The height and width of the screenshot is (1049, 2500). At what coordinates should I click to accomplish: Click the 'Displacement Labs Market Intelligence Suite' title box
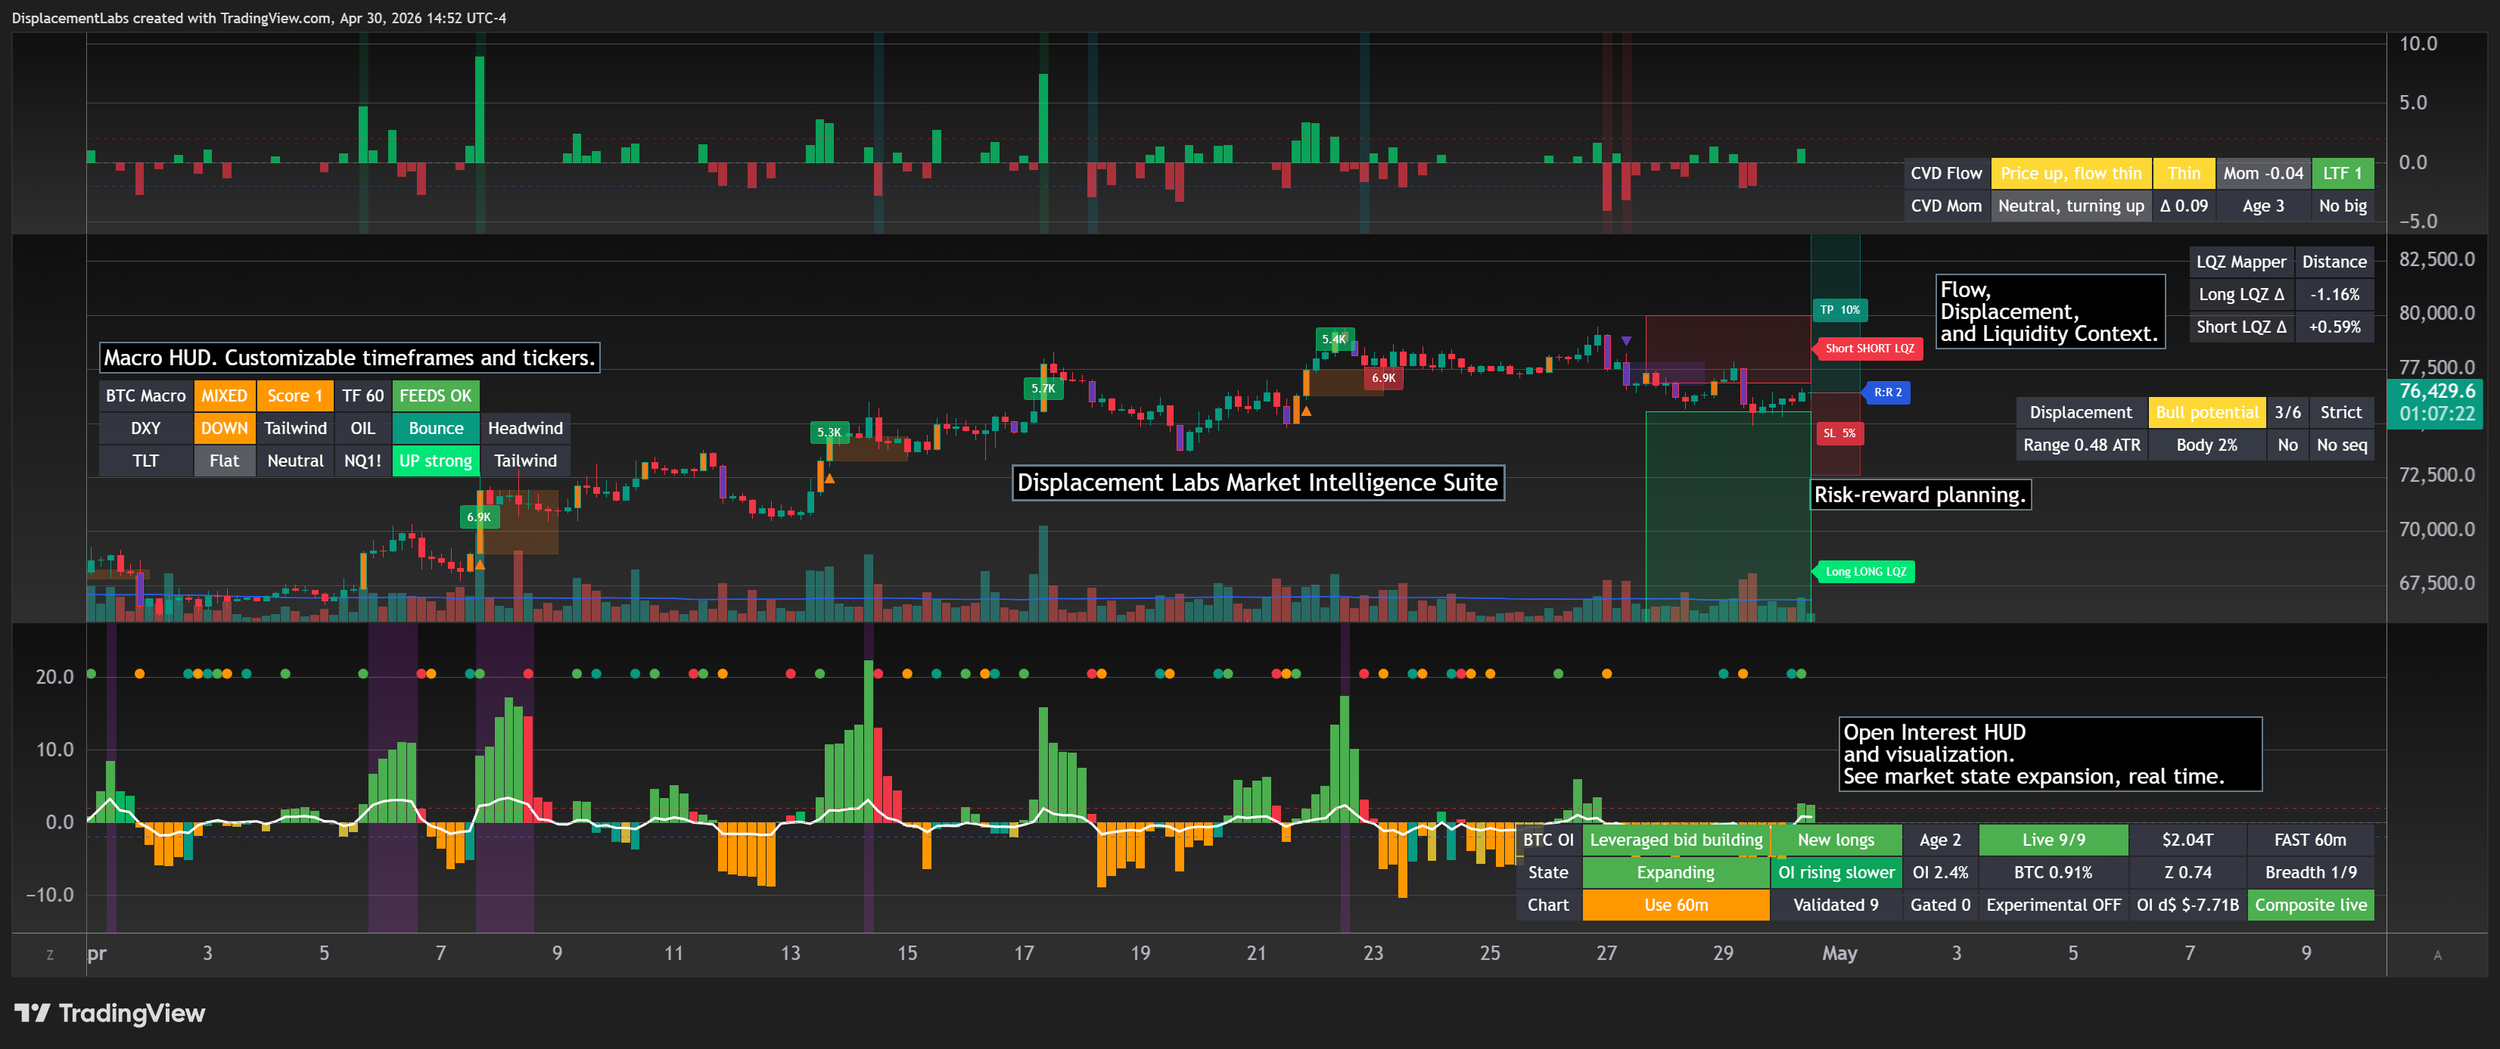click(1258, 483)
